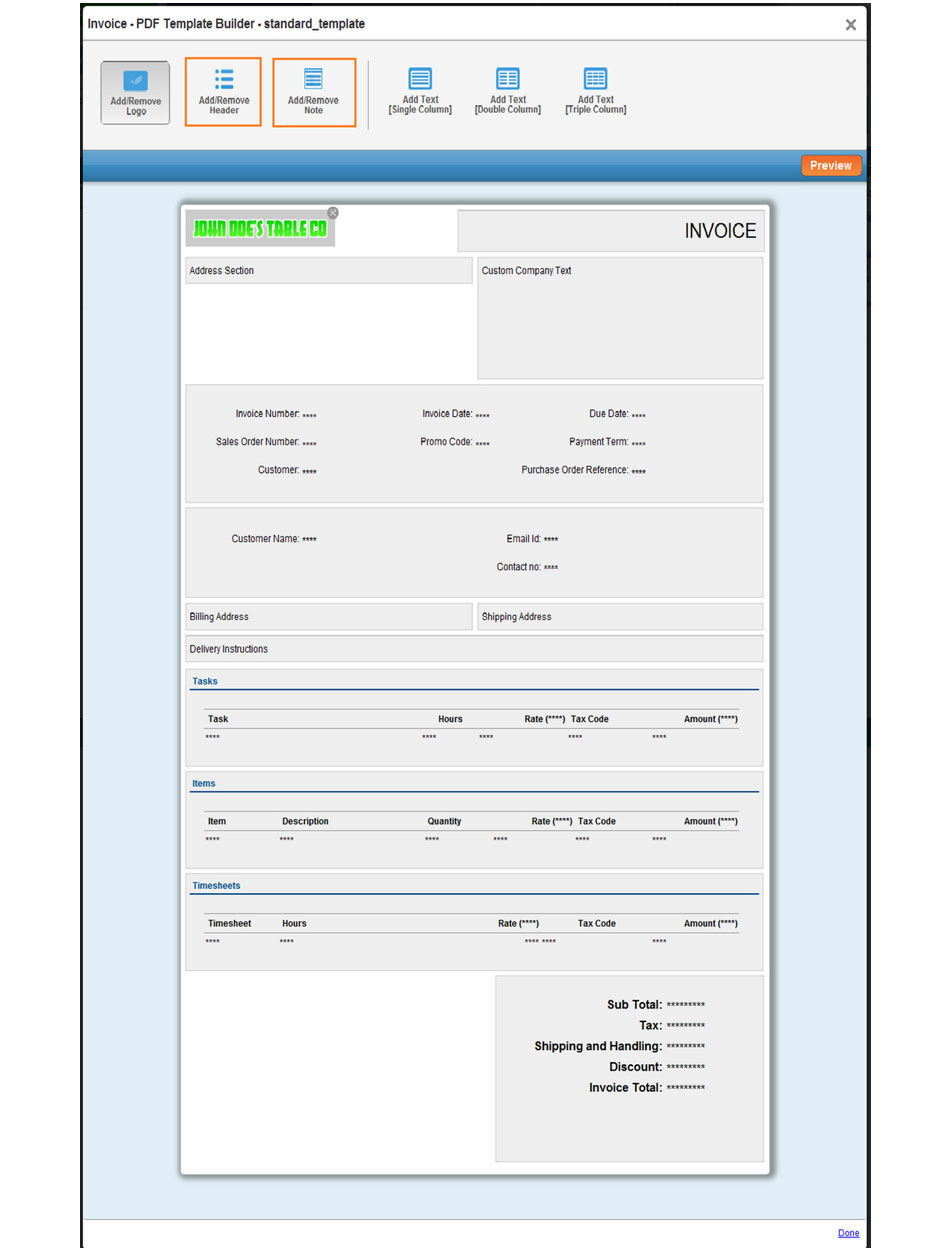Add text with Double Column layout
Screen dimensions: 950x1250
tap(507, 91)
